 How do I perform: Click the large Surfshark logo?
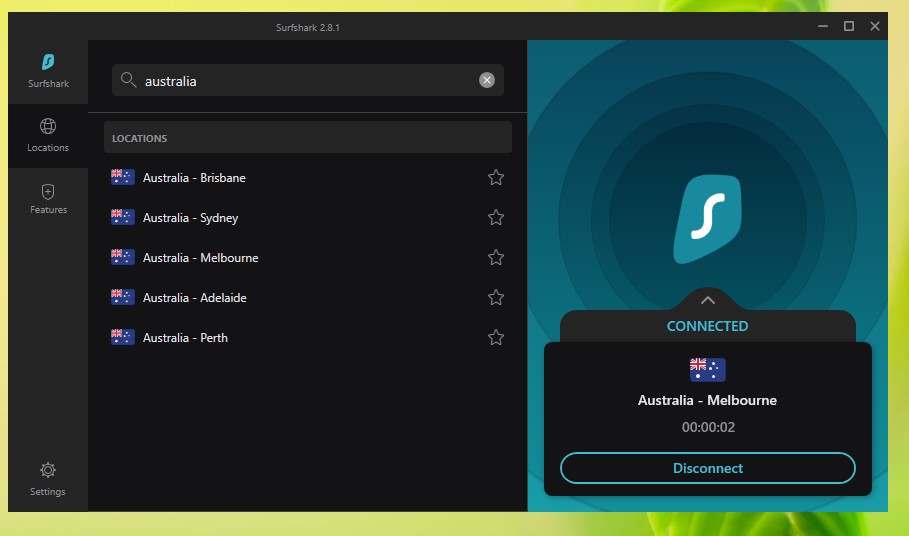coord(707,219)
